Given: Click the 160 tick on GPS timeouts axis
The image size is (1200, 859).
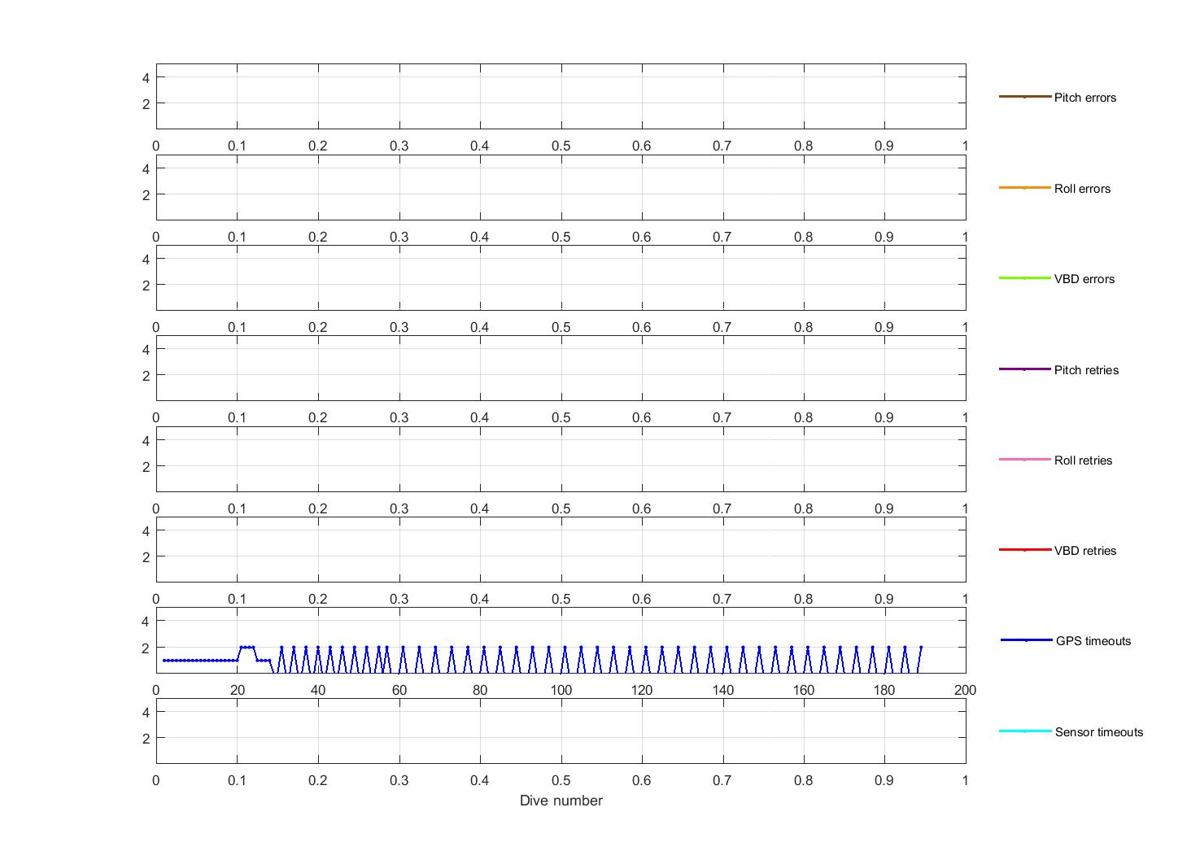Looking at the screenshot, I should click(x=804, y=690).
